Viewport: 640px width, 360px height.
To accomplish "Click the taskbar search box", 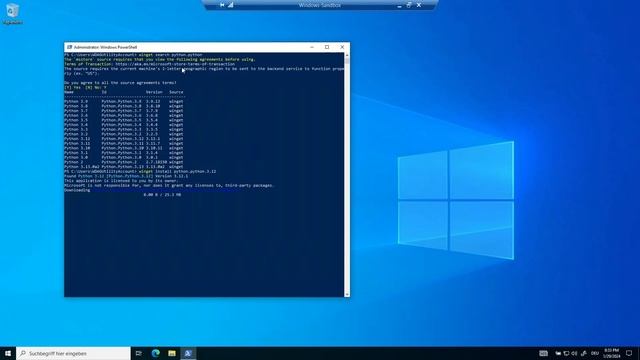I will 73,353.
